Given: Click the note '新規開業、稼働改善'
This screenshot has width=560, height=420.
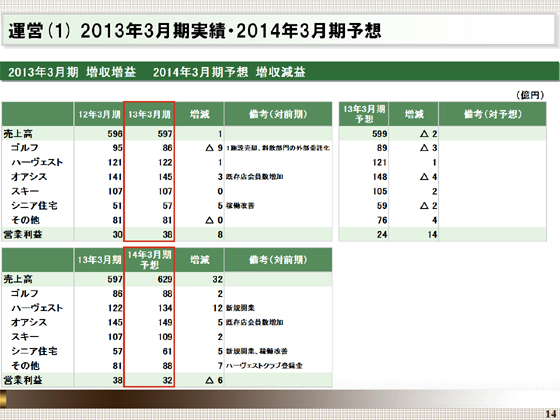Looking at the screenshot, I should (257, 351).
